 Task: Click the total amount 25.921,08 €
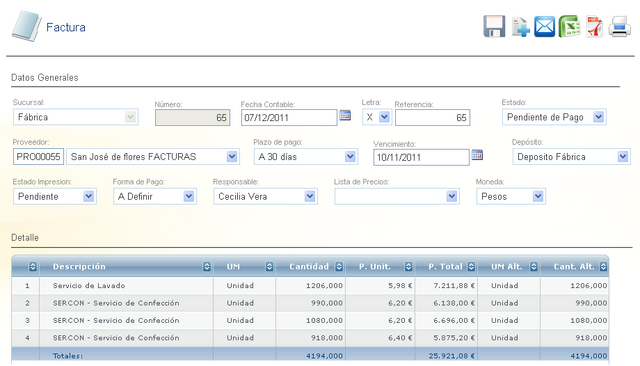point(451,356)
